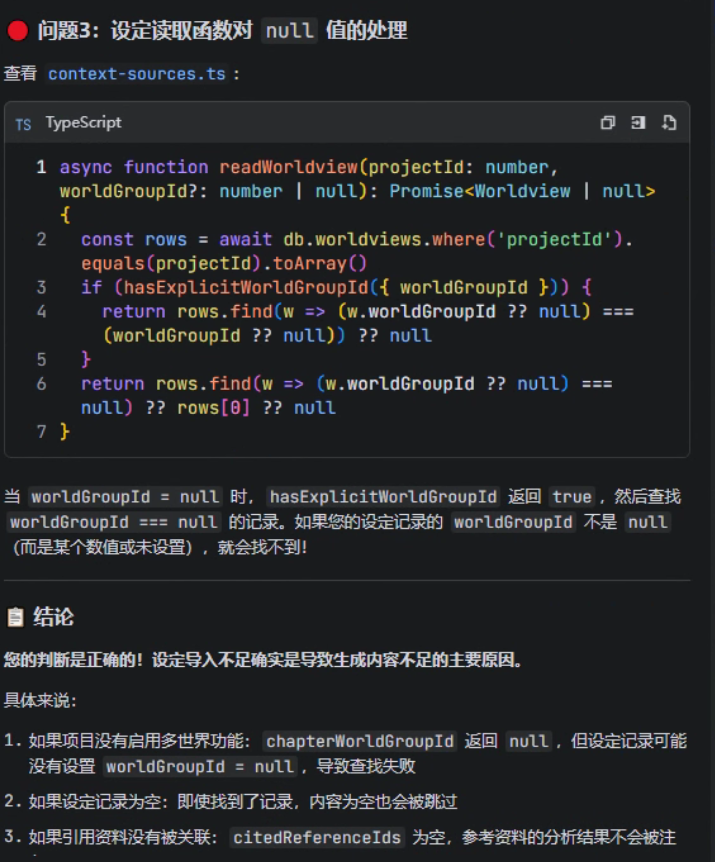Click line number 3 in the code
Image resolution: width=715 pixels, height=862 pixels.
pos(41,288)
